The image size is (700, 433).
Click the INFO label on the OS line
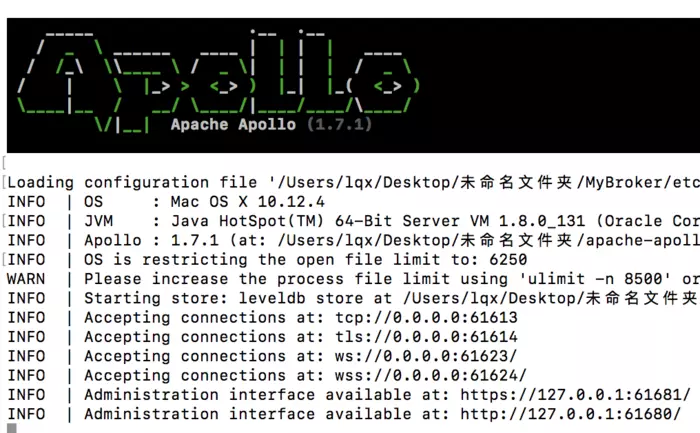(26, 202)
